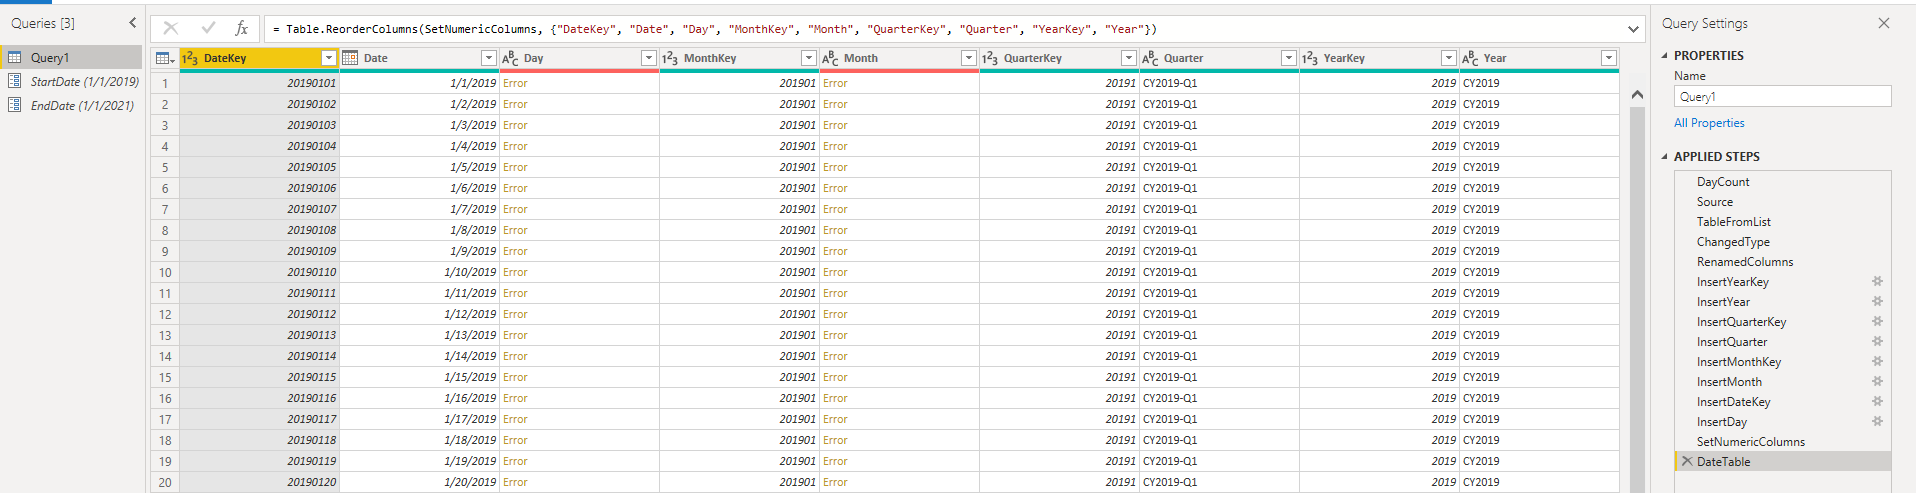This screenshot has height=493, width=1916.
Task: Select the DateKey cell 20190110
Action: point(259,272)
